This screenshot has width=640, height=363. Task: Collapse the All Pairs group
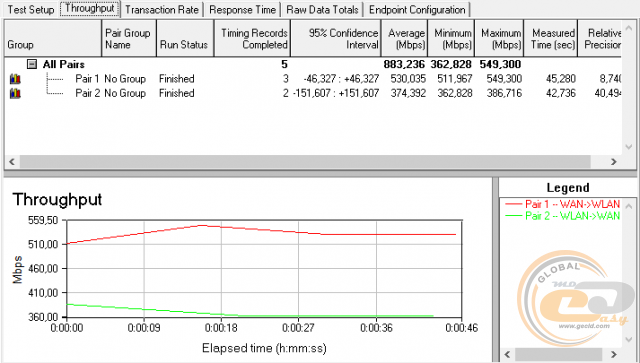32,64
